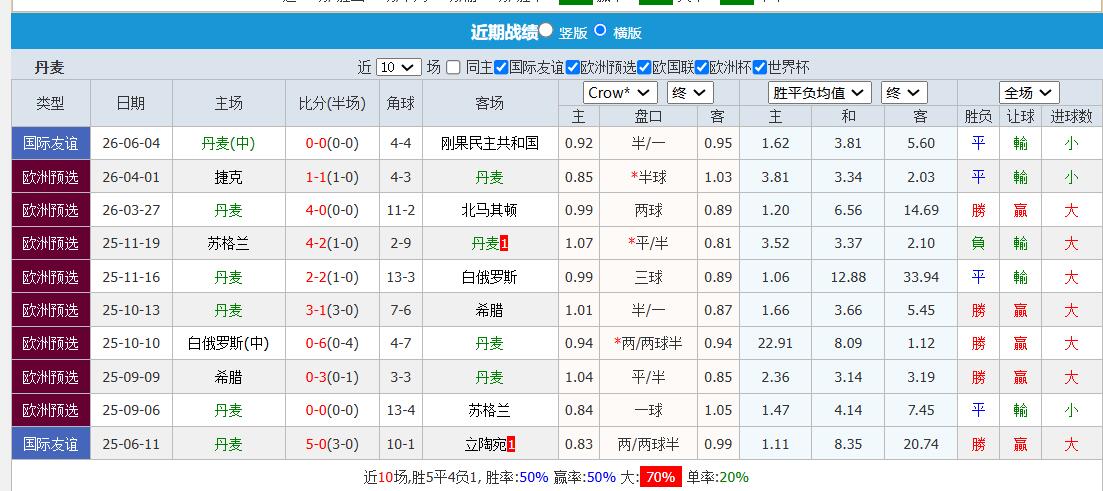The width and height of the screenshot is (1103, 491).
Task: Untick the 国际友谊 filter checkbox
Action: click(x=501, y=68)
